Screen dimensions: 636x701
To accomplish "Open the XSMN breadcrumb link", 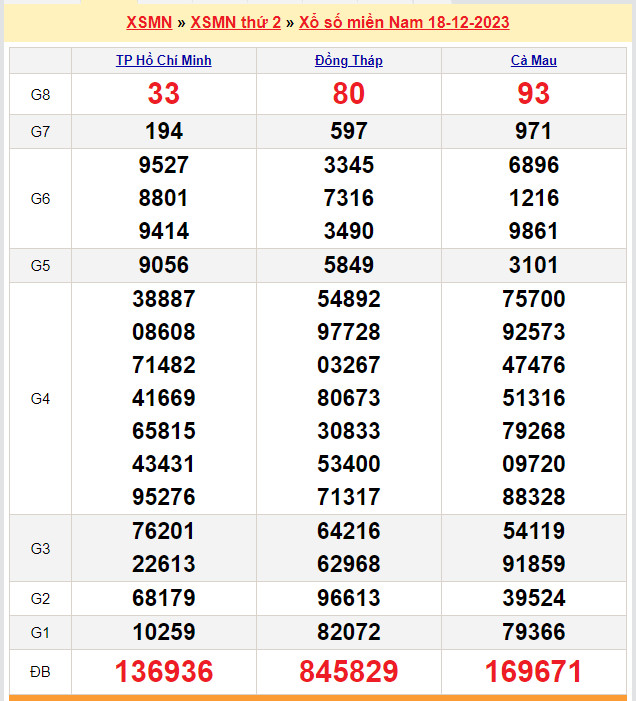I will click(x=149, y=22).
